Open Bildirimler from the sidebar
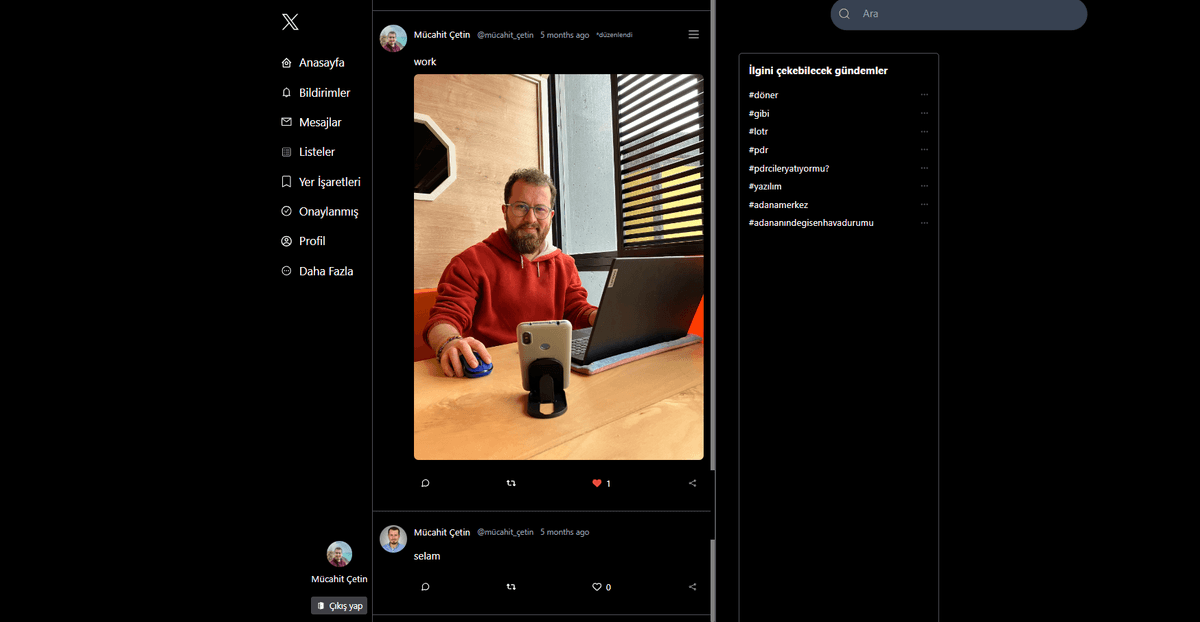Screen dimensions: 1200x622 tap(325, 92)
